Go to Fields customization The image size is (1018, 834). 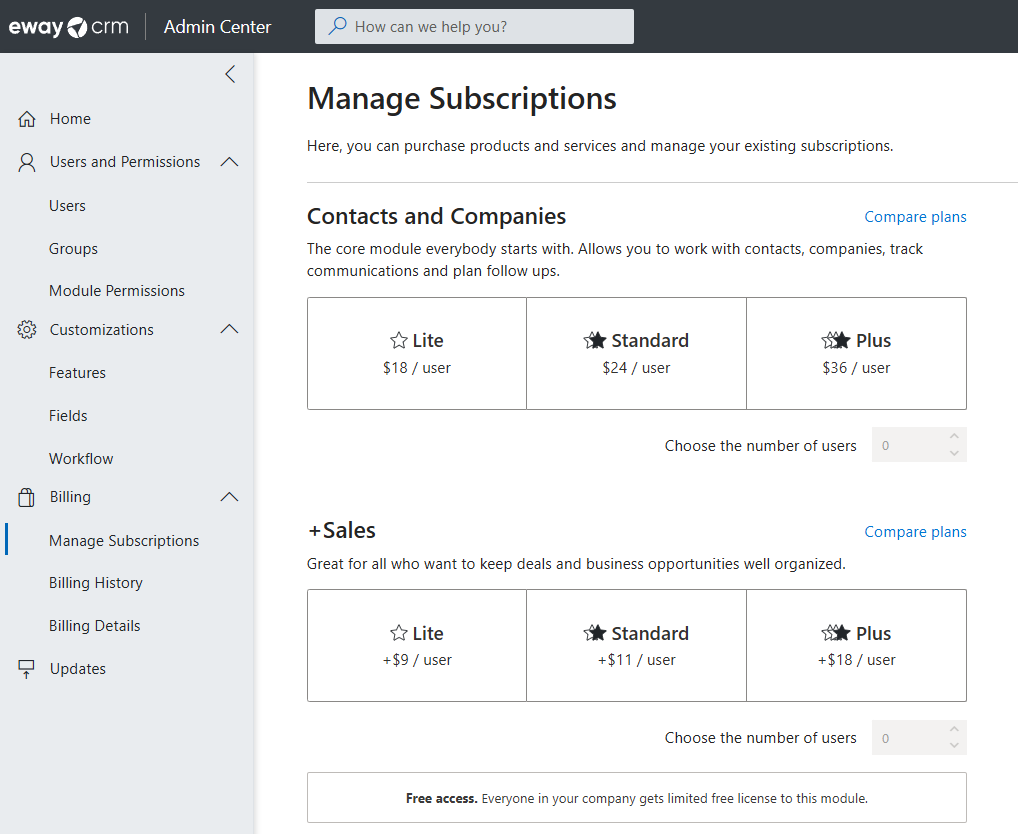pyautogui.click(x=68, y=415)
